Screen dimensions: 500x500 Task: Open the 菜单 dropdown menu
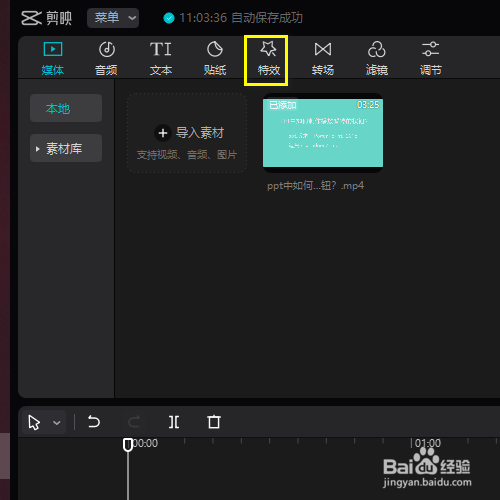(113, 18)
